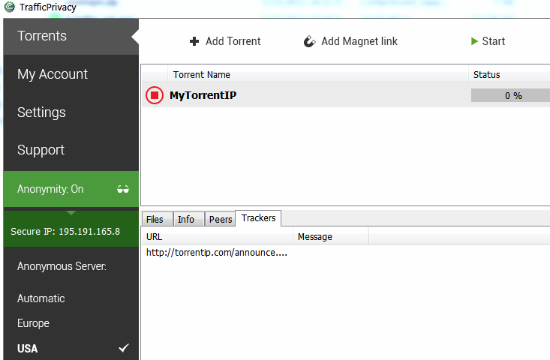Click the green play triangle icon
This screenshot has width=550, height=360.
tap(474, 41)
